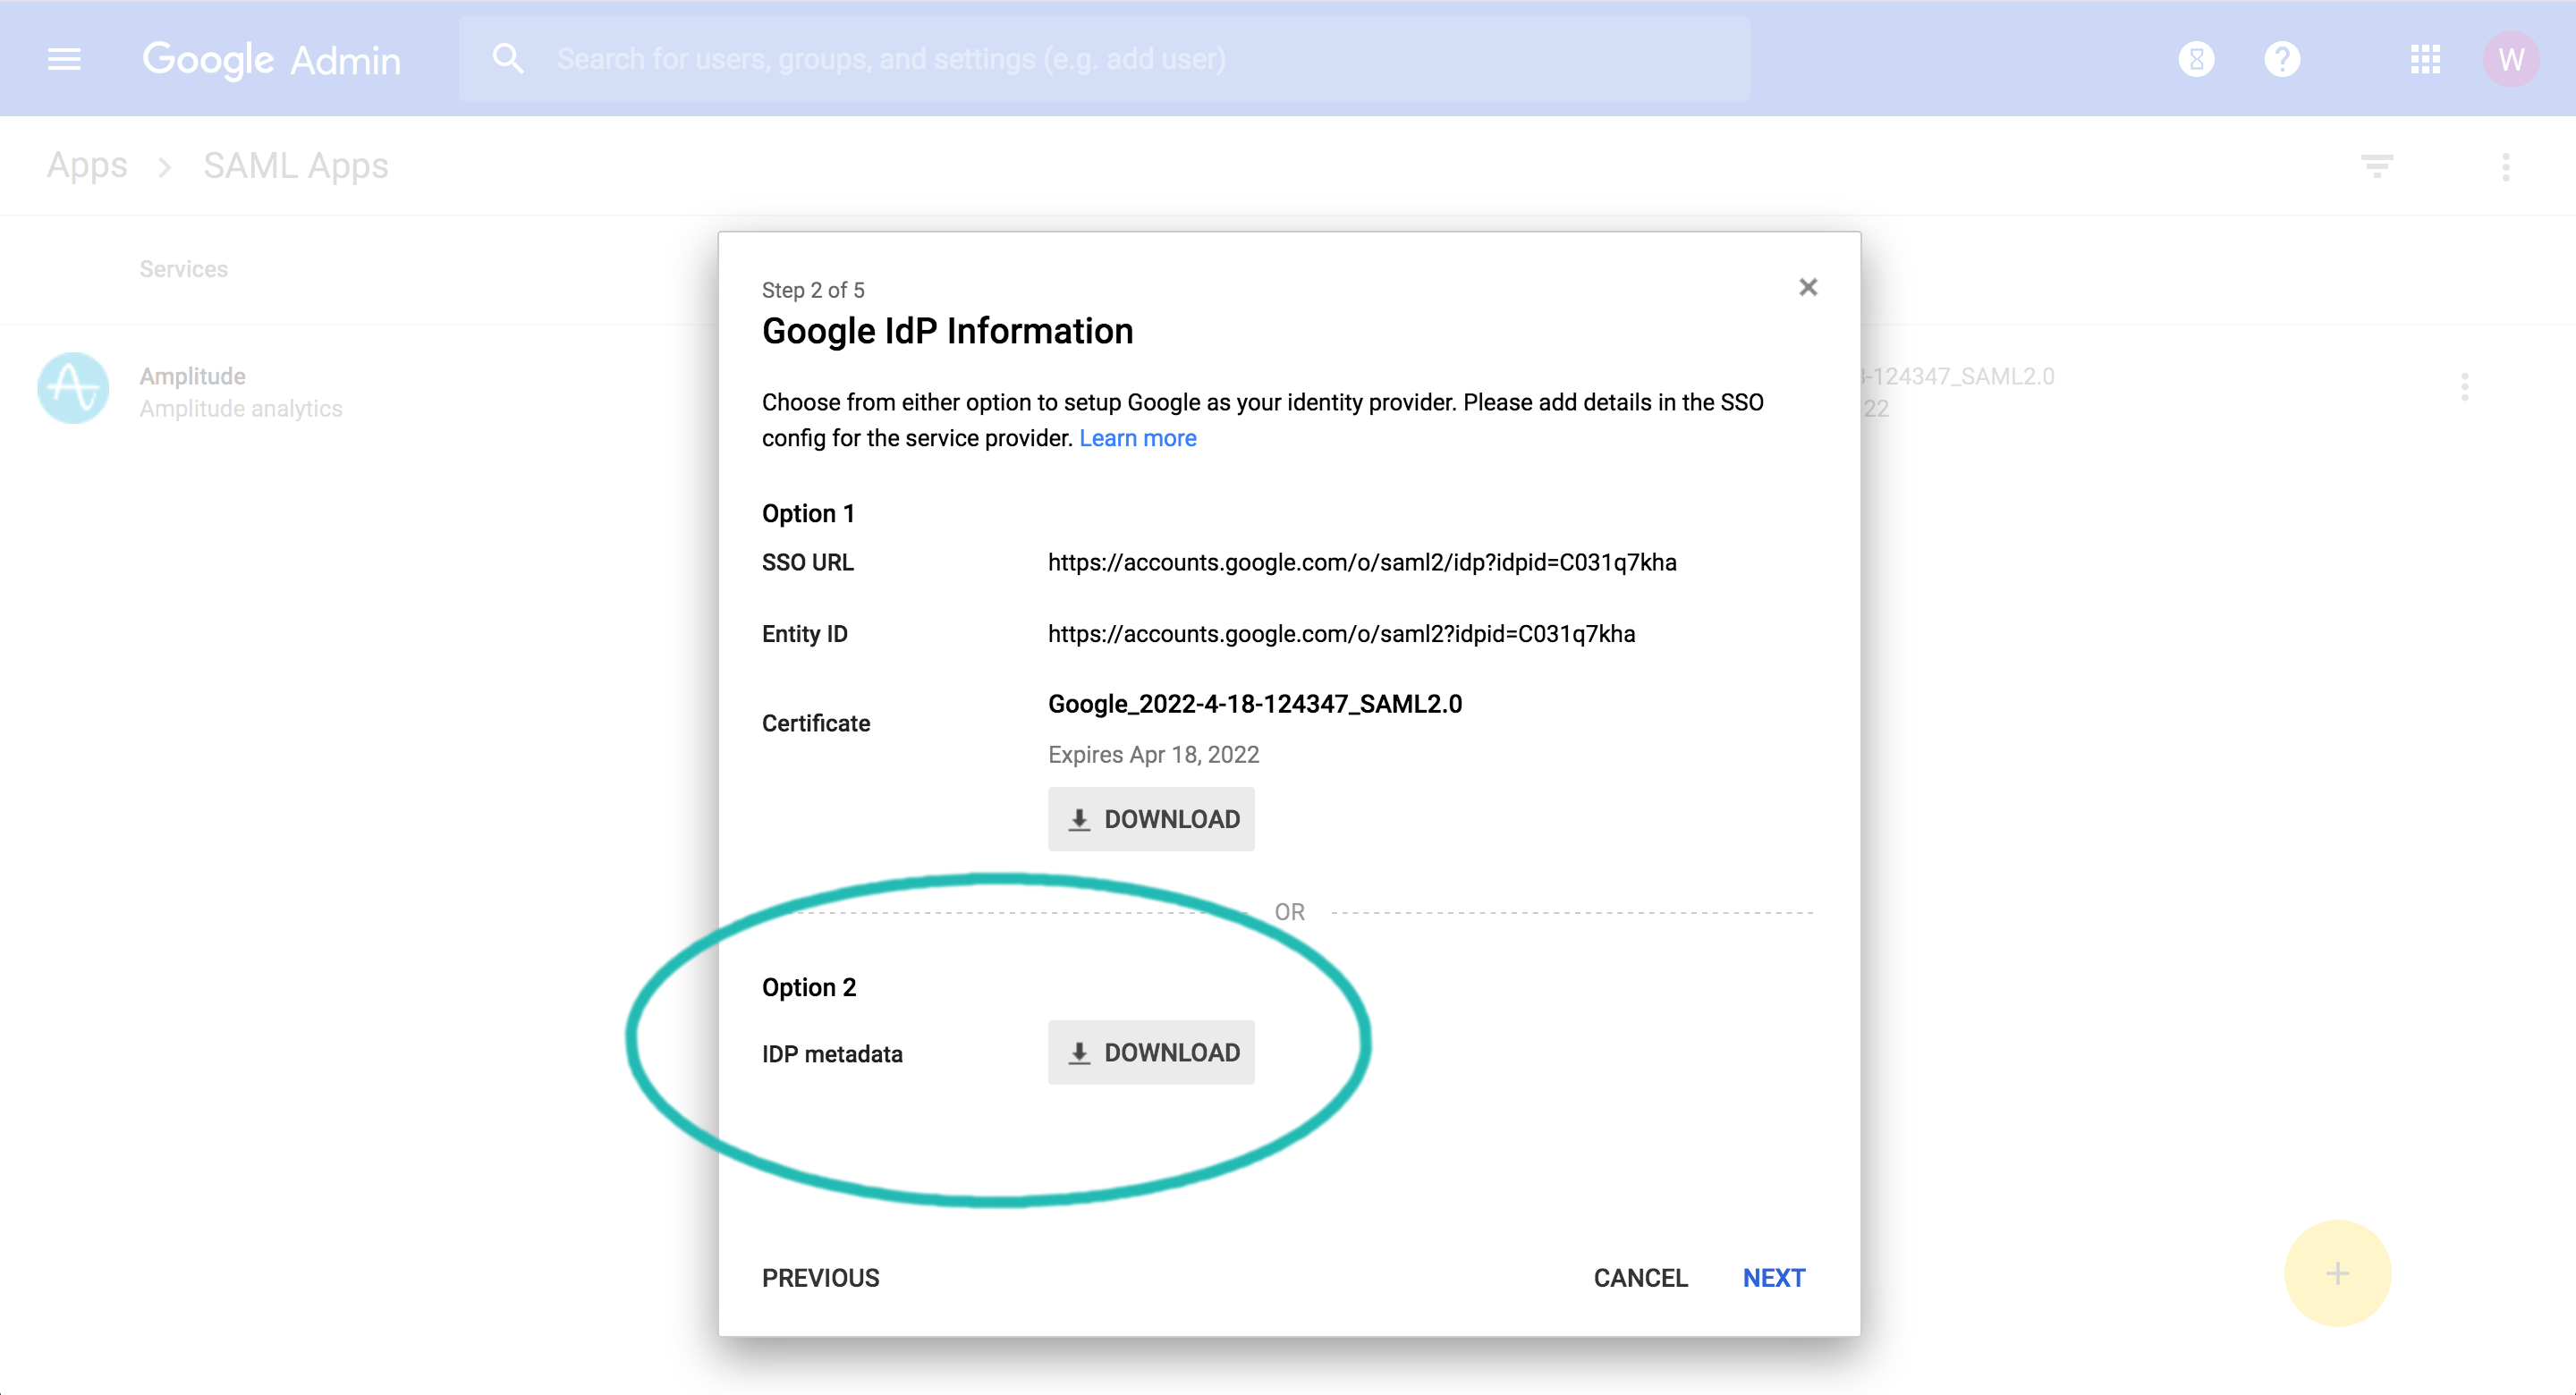The image size is (2576, 1395).
Task: Open the main navigation hamburger menu
Action: pos(63,59)
